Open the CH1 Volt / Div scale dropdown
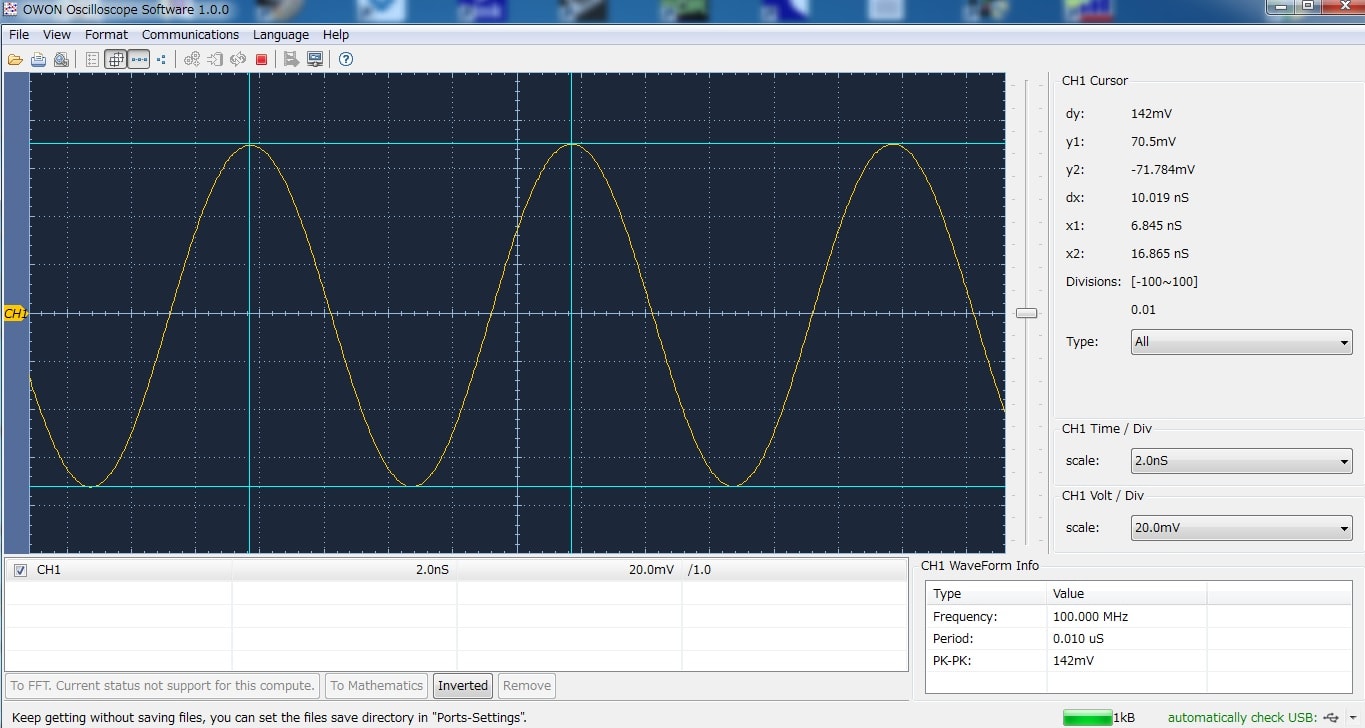This screenshot has width=1365, height=728. [1241, 528]
